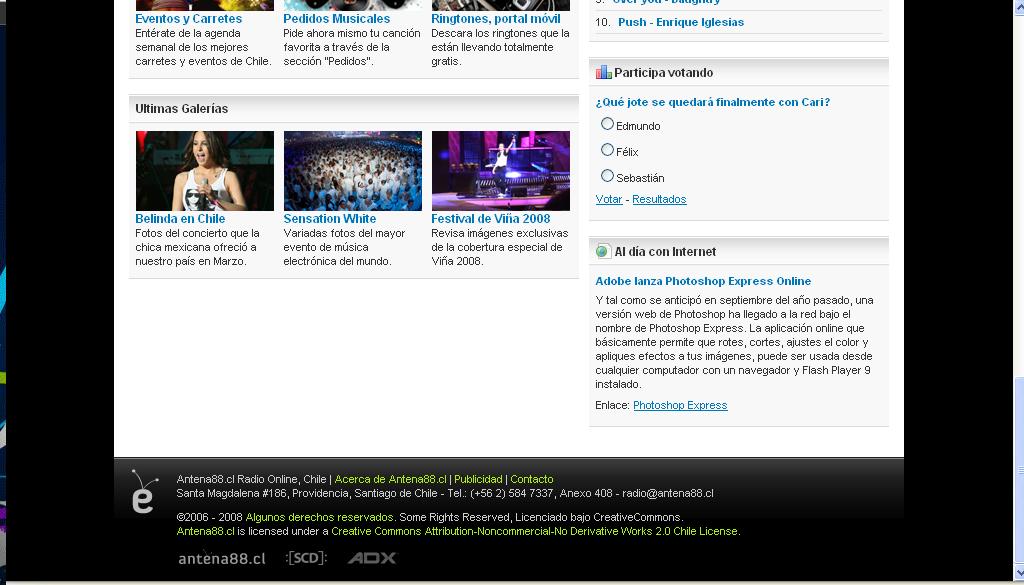Click the Santa Magdalena #186 address text

(231, 494)
